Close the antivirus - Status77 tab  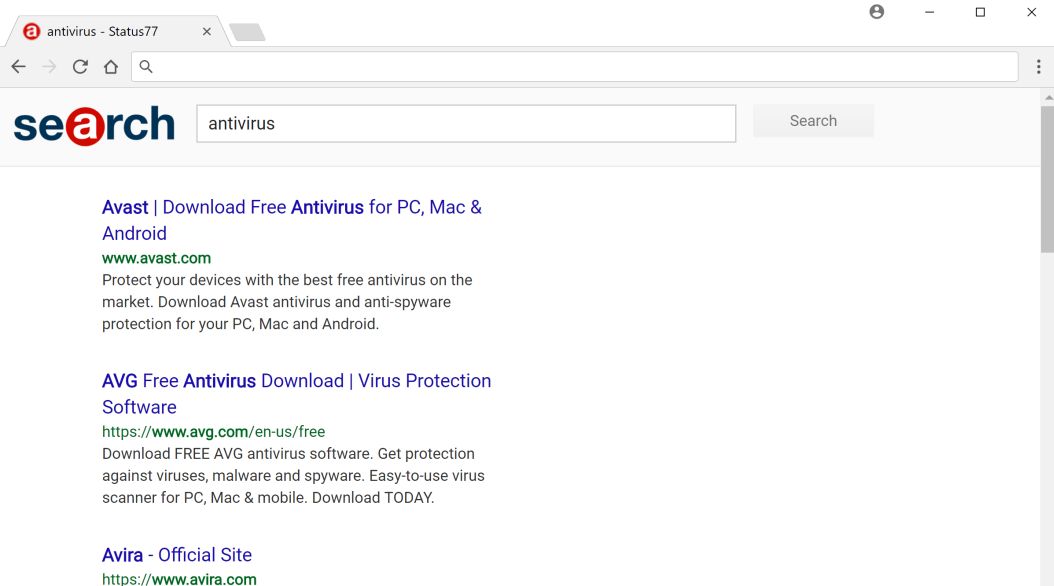click(207, 32)
